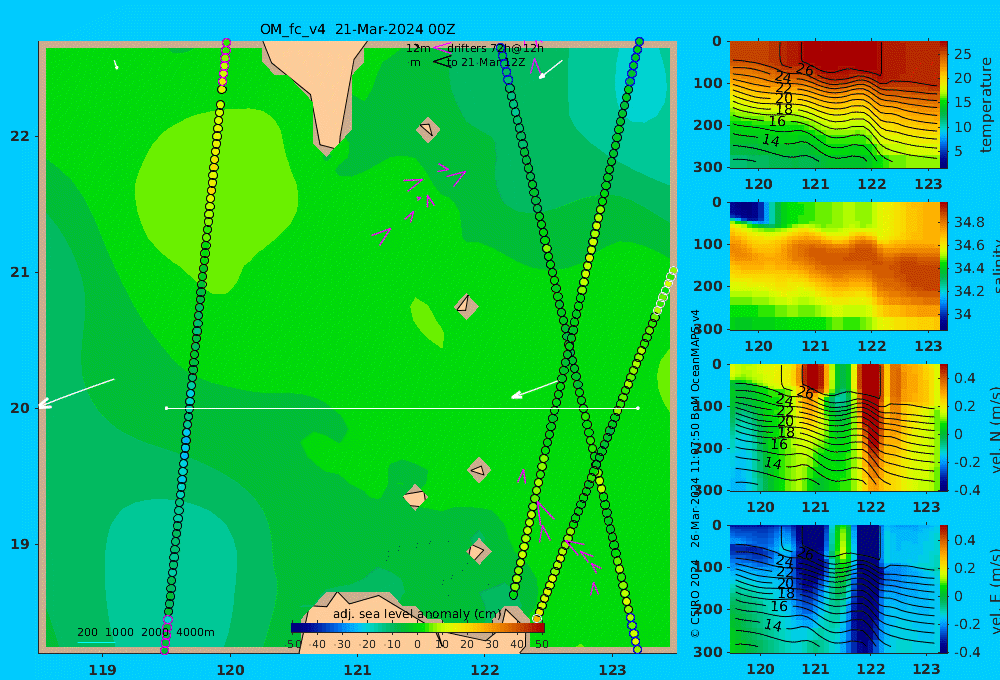
Task: Click the 34.2 tick on salinity color bar
Action: [969, 291]
